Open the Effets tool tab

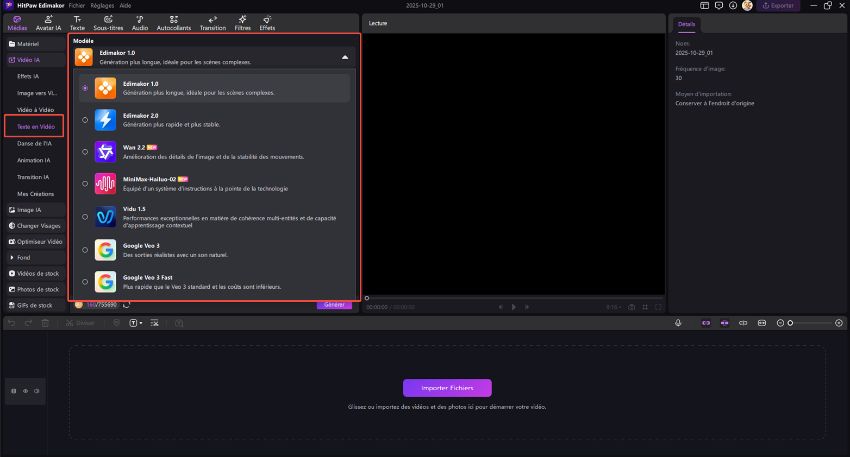267,23
